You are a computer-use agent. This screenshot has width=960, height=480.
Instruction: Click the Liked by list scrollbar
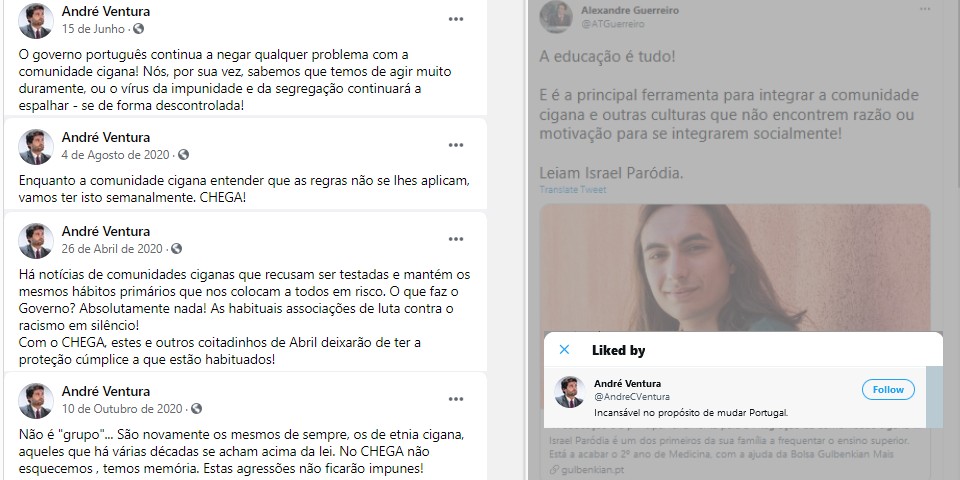[x=934, y=397]
